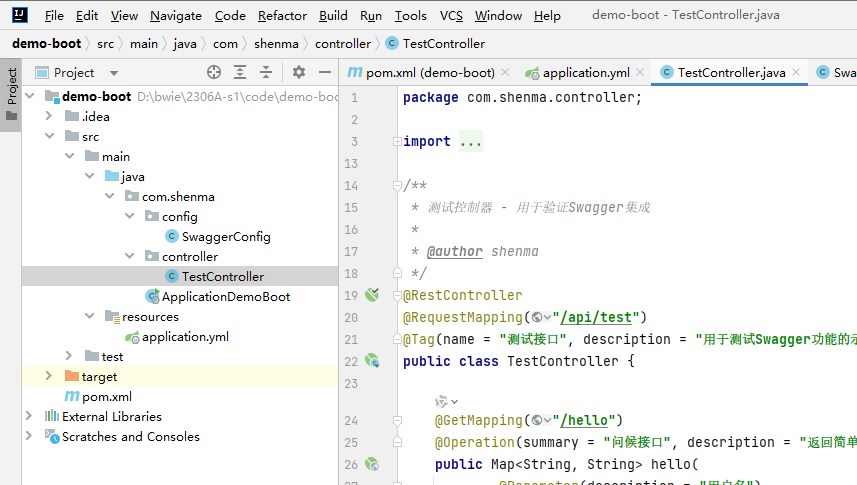Click the shenma breadcrumb in navigation bar

coord(276,43)
